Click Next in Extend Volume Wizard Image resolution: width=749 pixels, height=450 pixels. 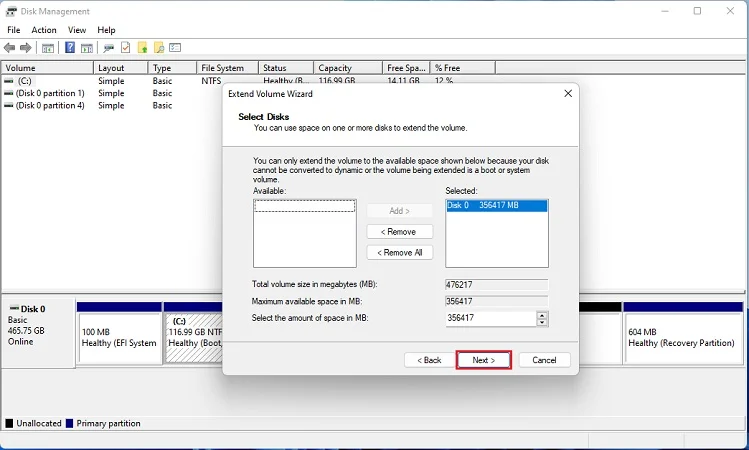(x=484, y=360)
